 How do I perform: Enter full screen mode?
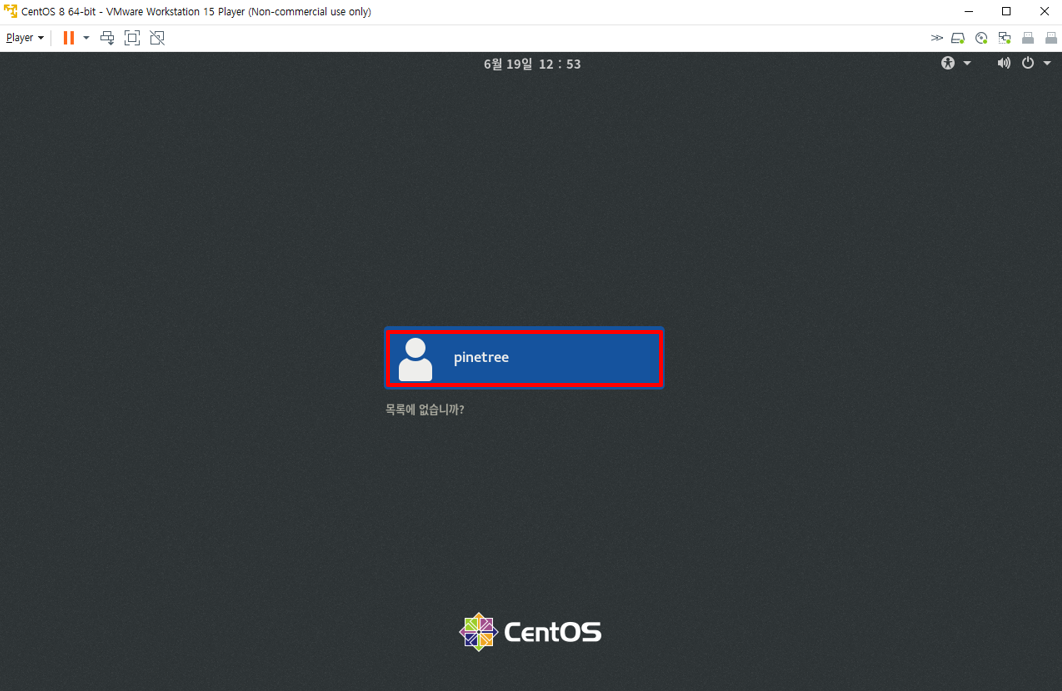132,38
